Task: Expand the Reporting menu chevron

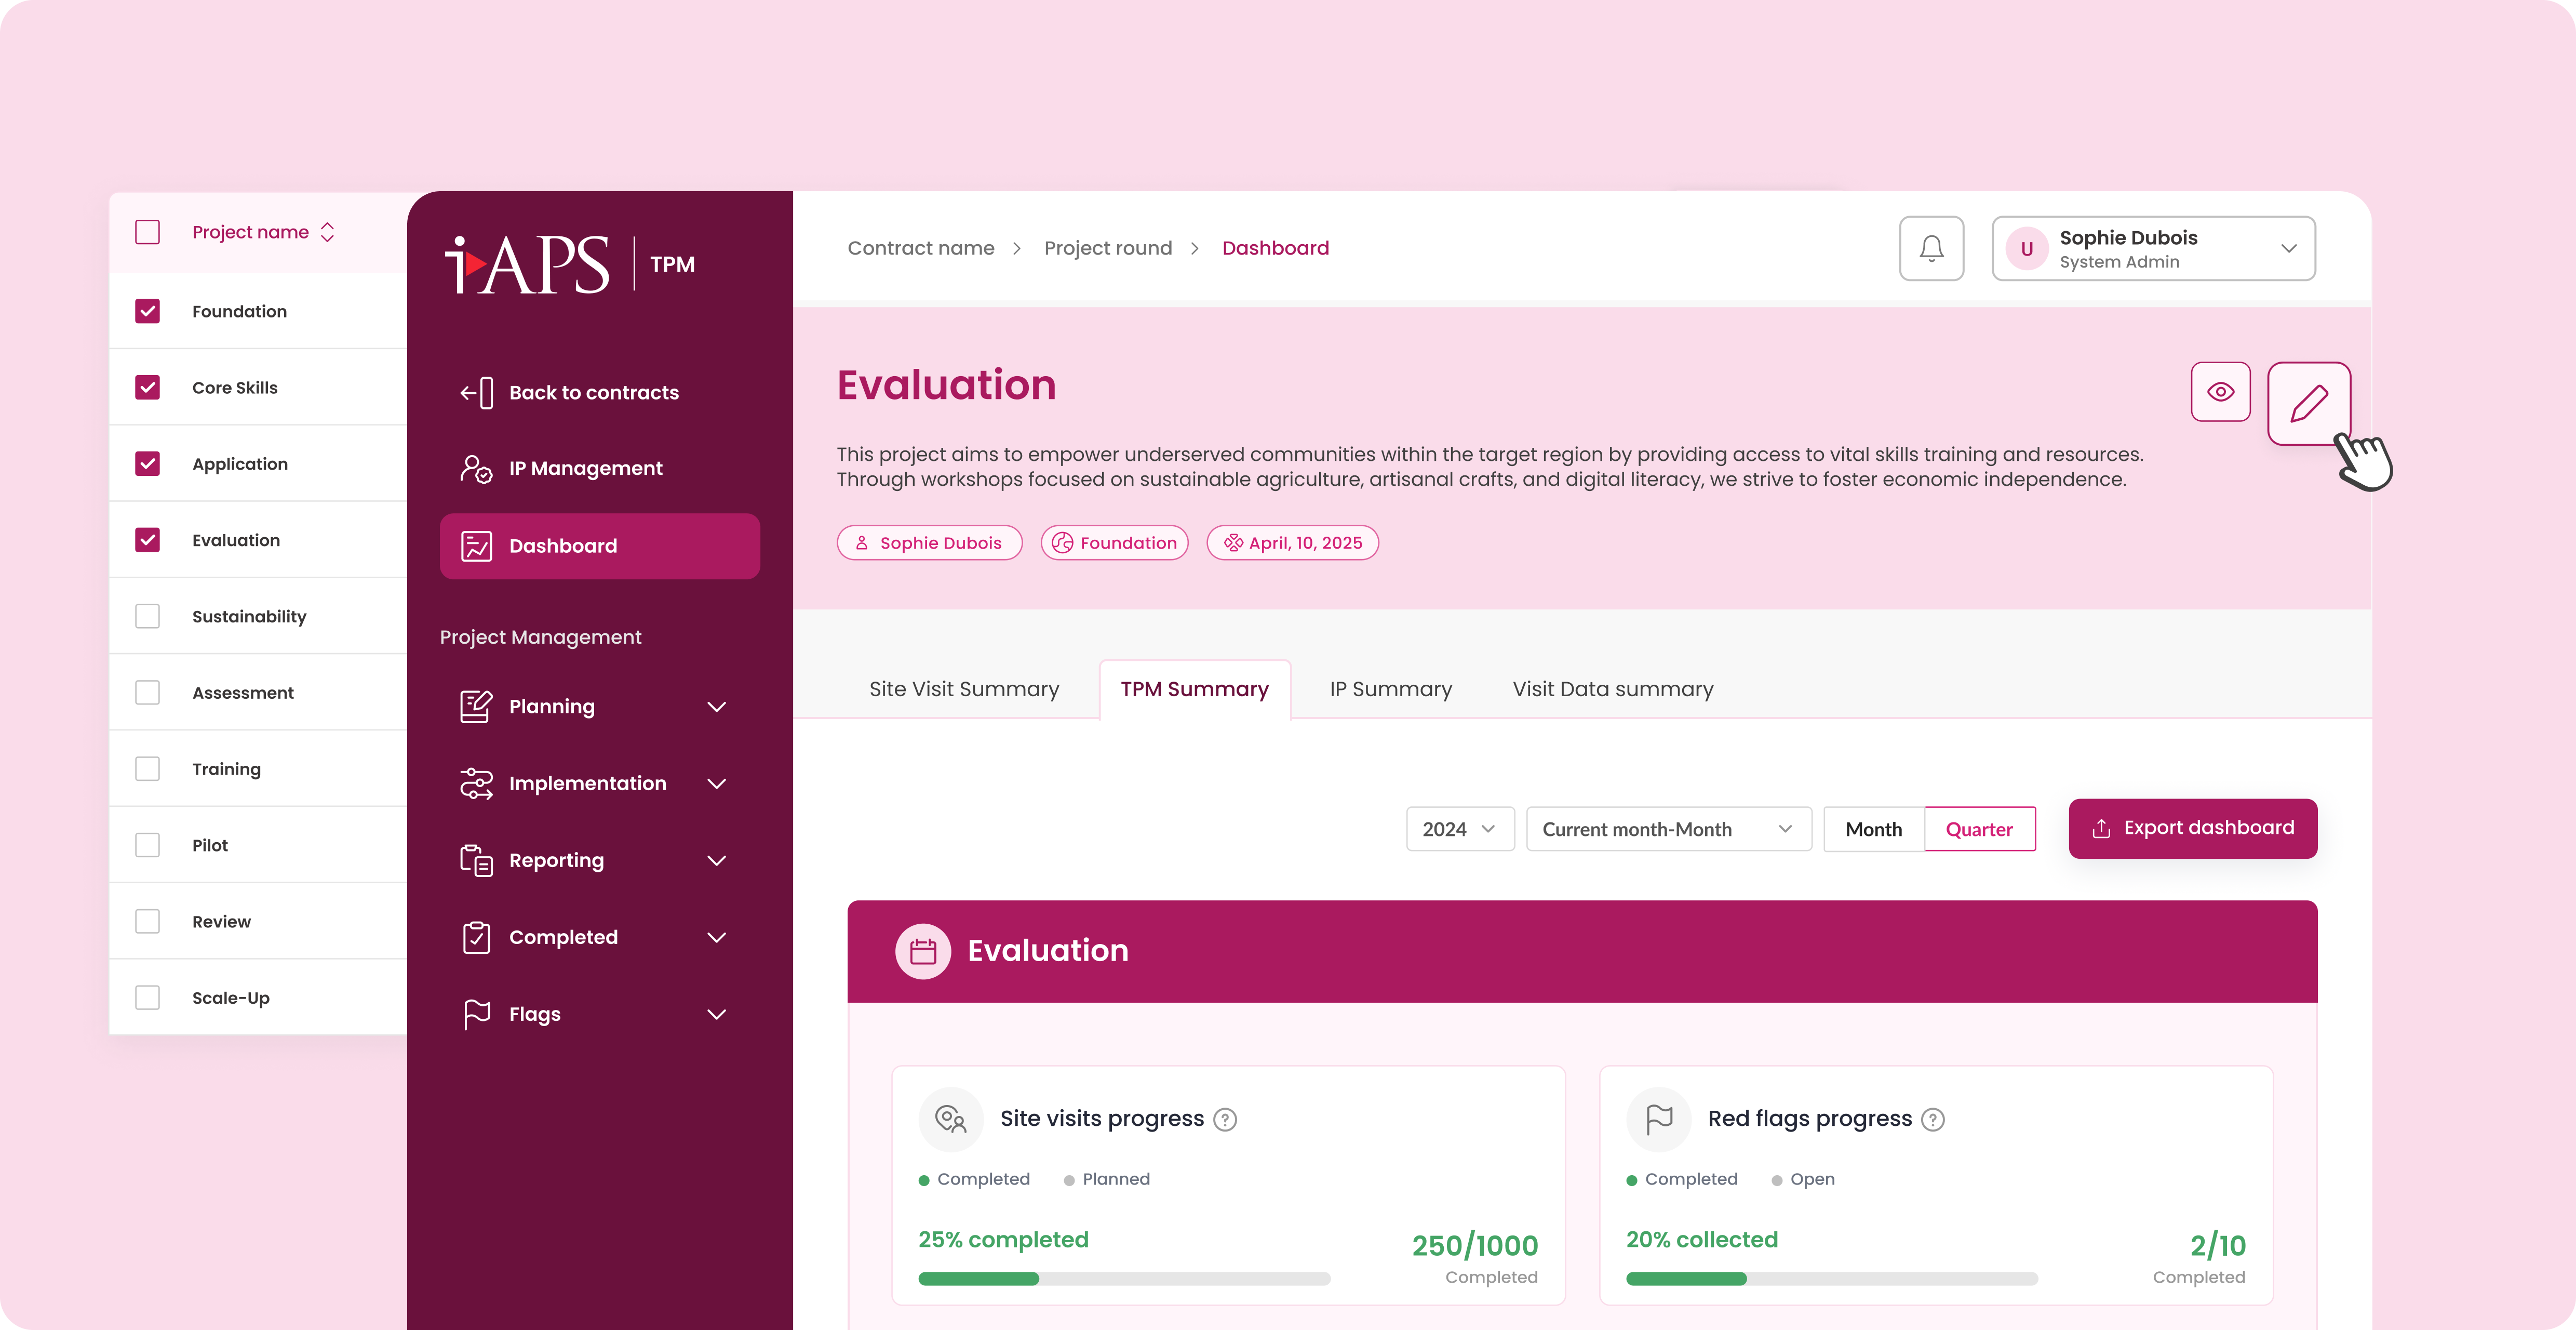Action: click(716, 861)
